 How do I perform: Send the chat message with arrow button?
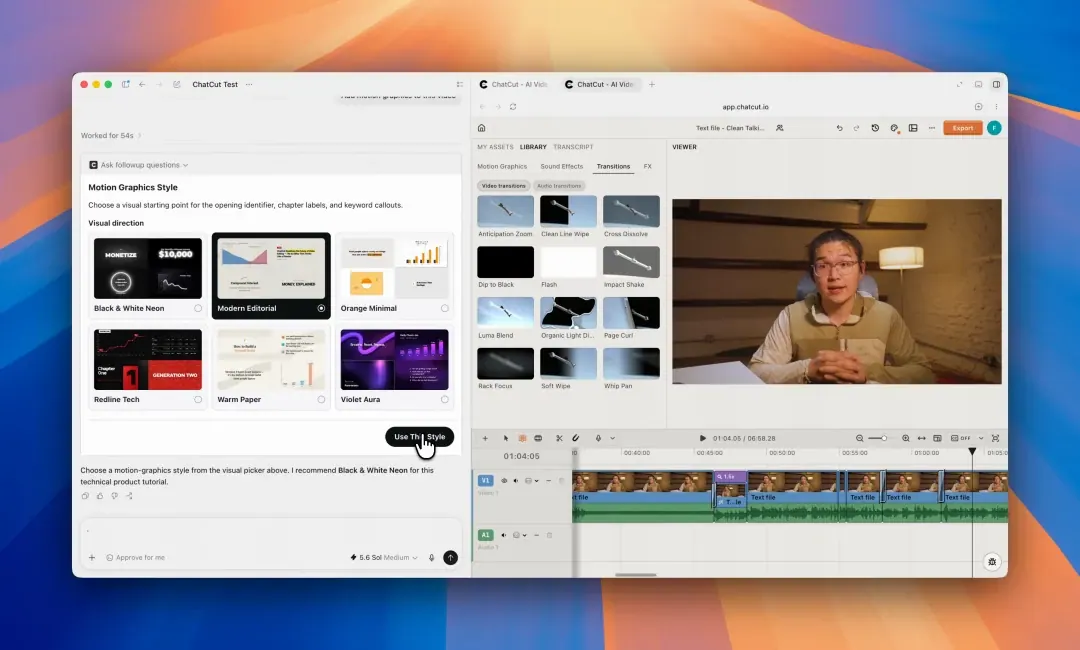coord(450,558)
